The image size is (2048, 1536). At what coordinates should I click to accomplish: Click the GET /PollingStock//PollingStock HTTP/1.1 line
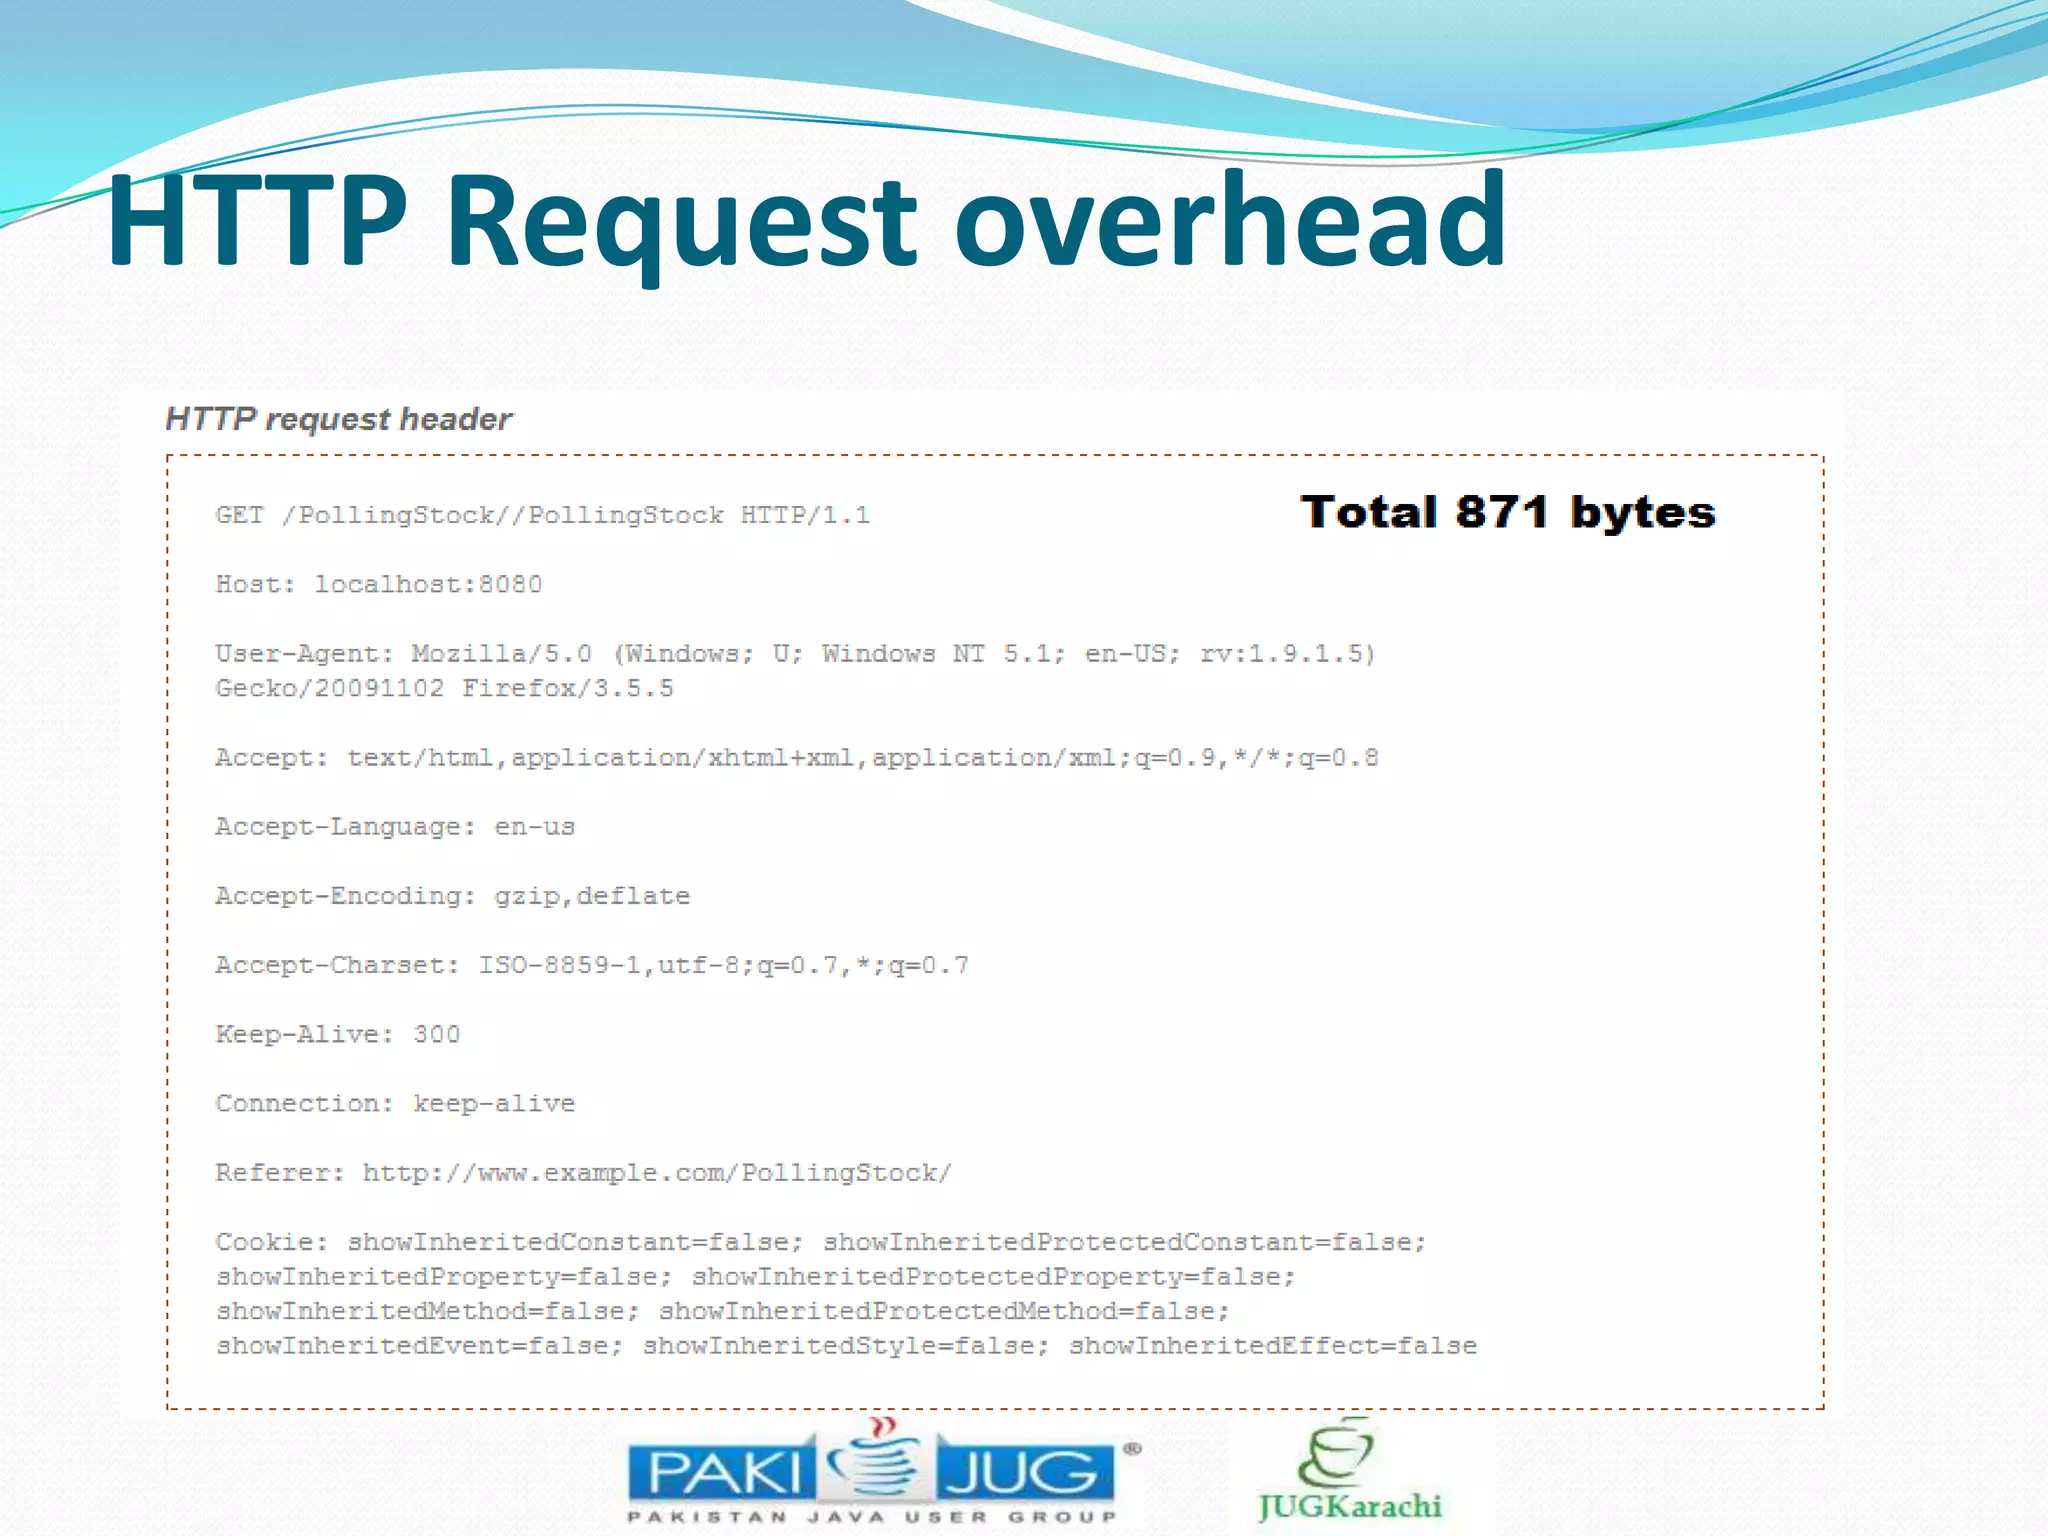(543, 516)
